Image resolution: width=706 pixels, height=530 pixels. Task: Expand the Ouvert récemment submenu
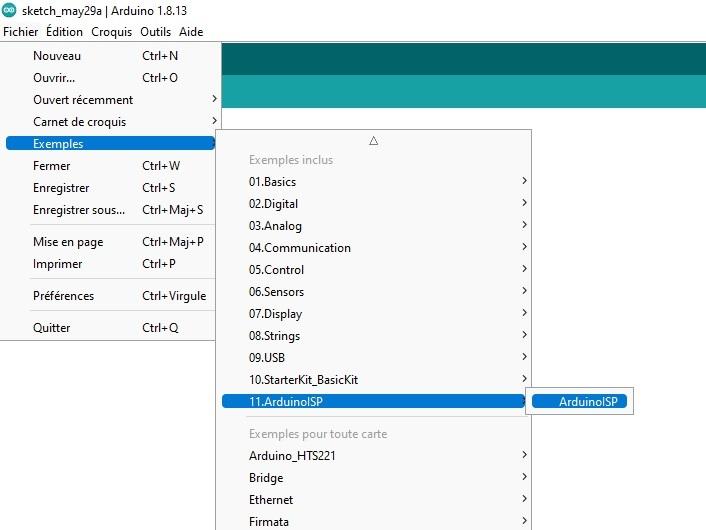point(110,100)
